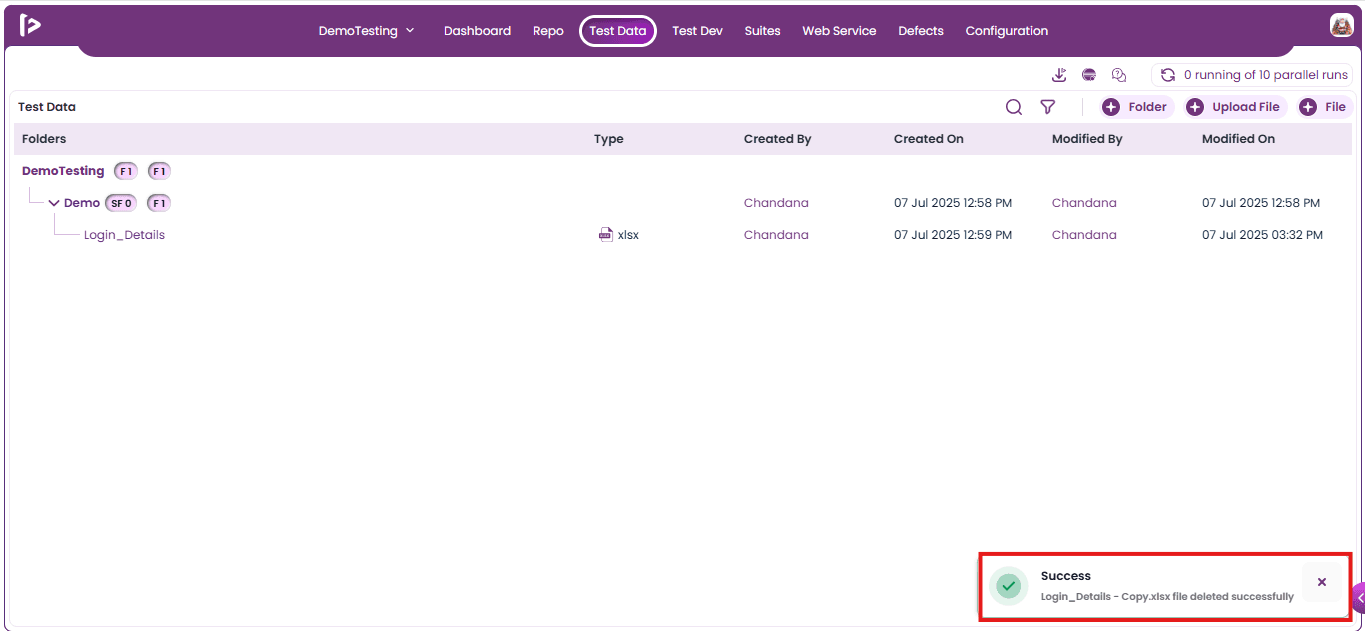
Task: Go to the Dashboard tab
Action: click(x=477, y=31)
